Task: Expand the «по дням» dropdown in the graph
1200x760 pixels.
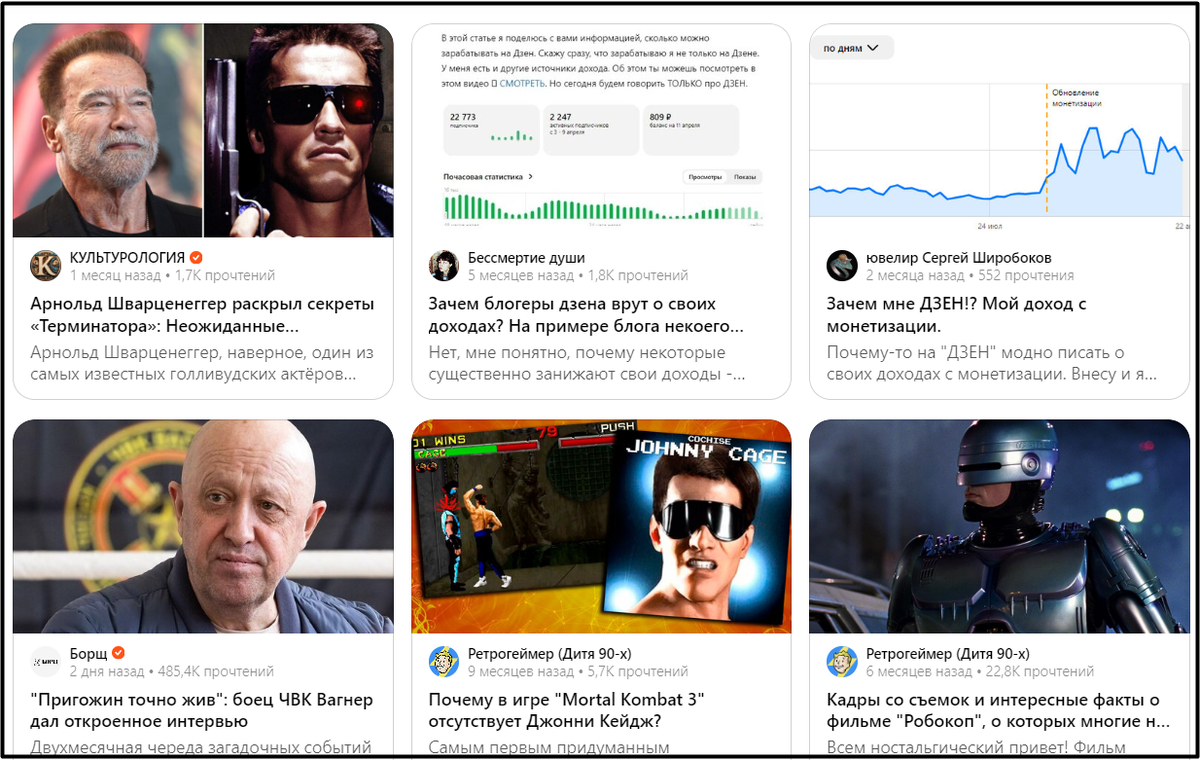Action: coord(851,48)
